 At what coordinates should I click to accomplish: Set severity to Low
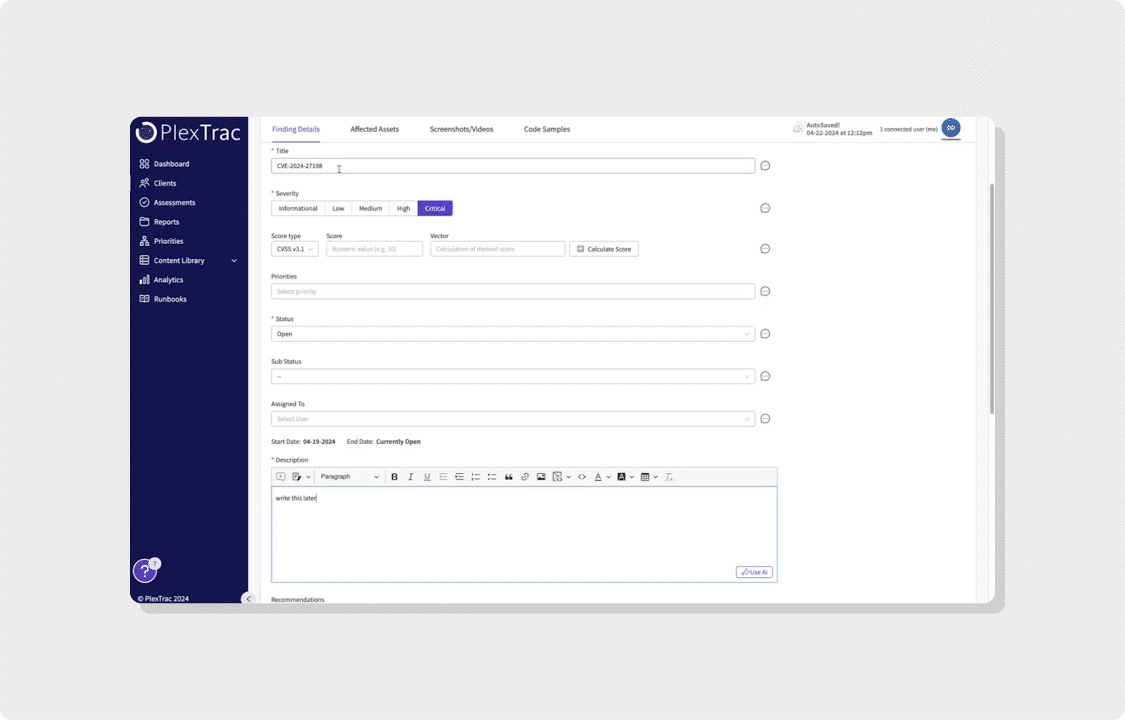tap(338, 209)
